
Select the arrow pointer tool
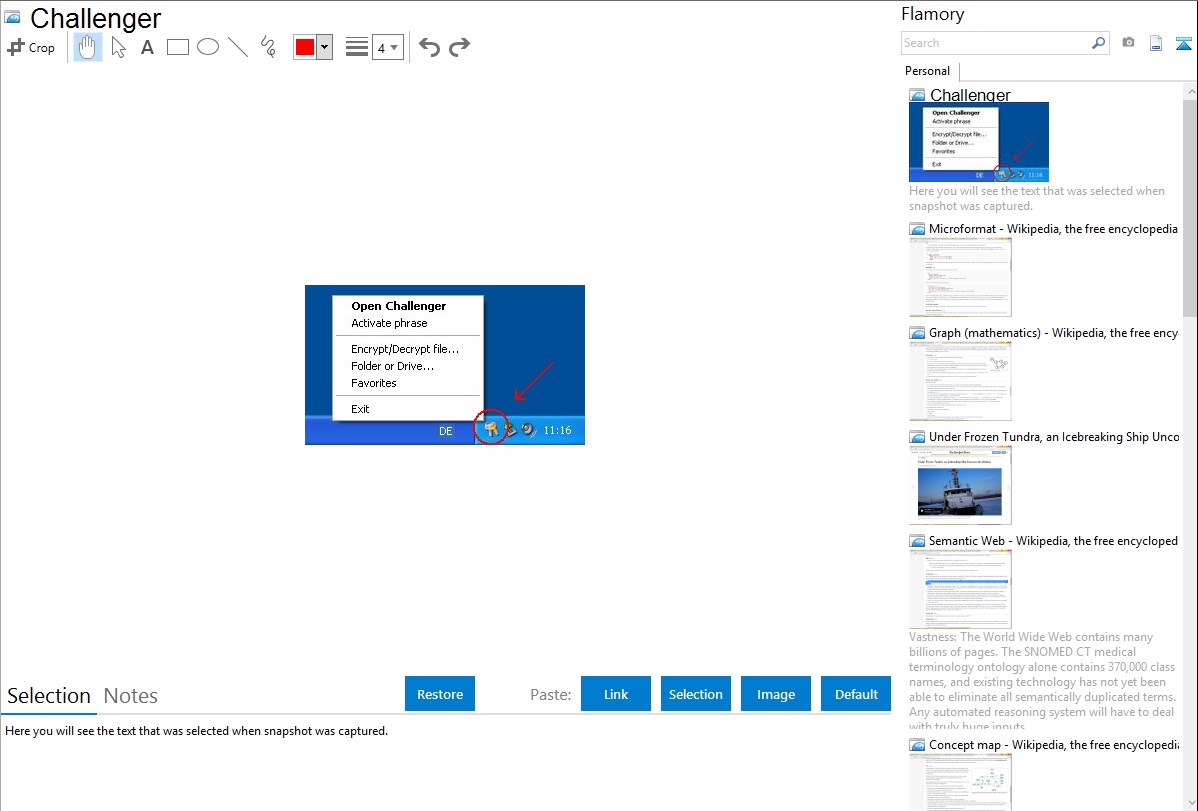click(118, 47)
